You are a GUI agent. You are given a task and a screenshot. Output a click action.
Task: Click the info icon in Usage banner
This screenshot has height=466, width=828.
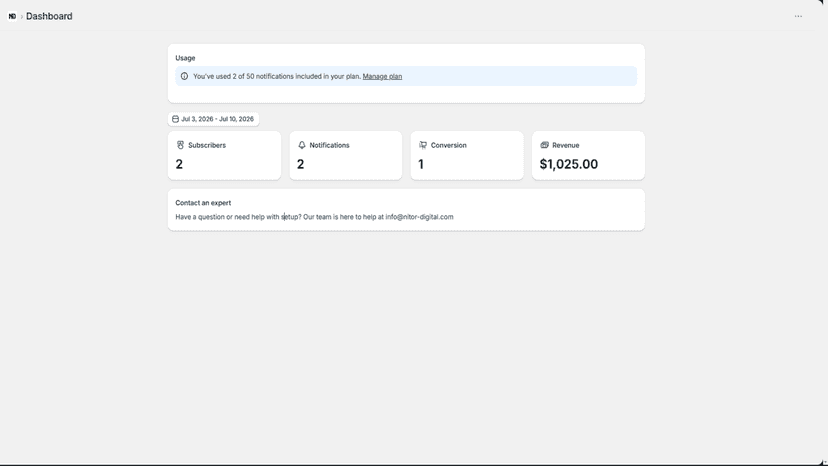[x=184, y=76]
